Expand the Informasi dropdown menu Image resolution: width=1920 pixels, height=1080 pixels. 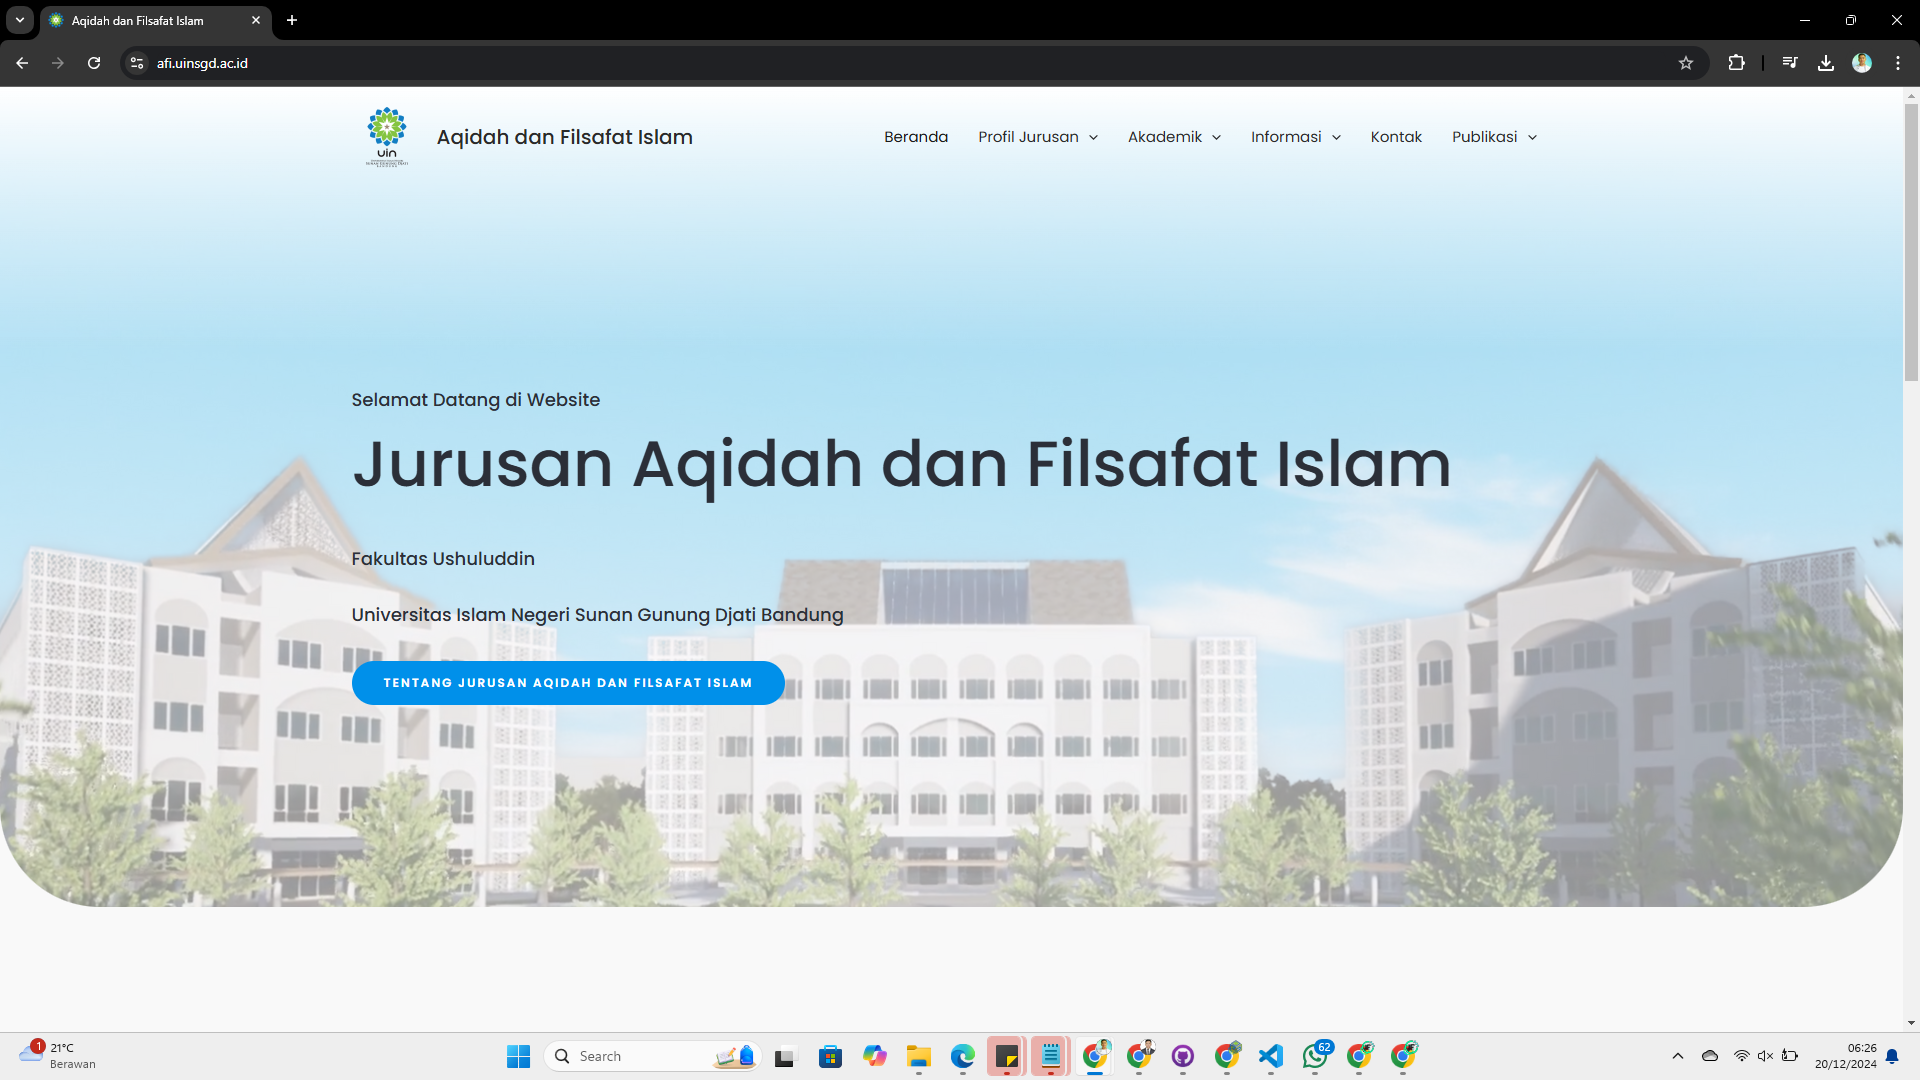1296,137
